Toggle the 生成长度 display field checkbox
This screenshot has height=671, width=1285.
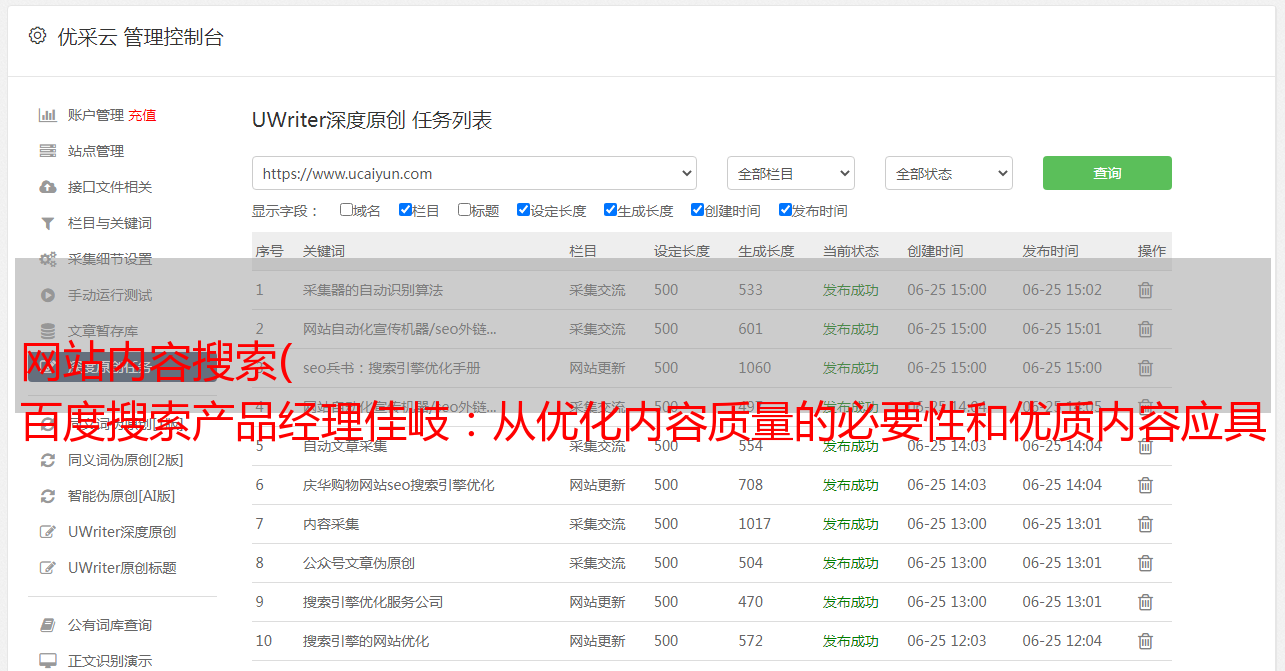point(610,210)
